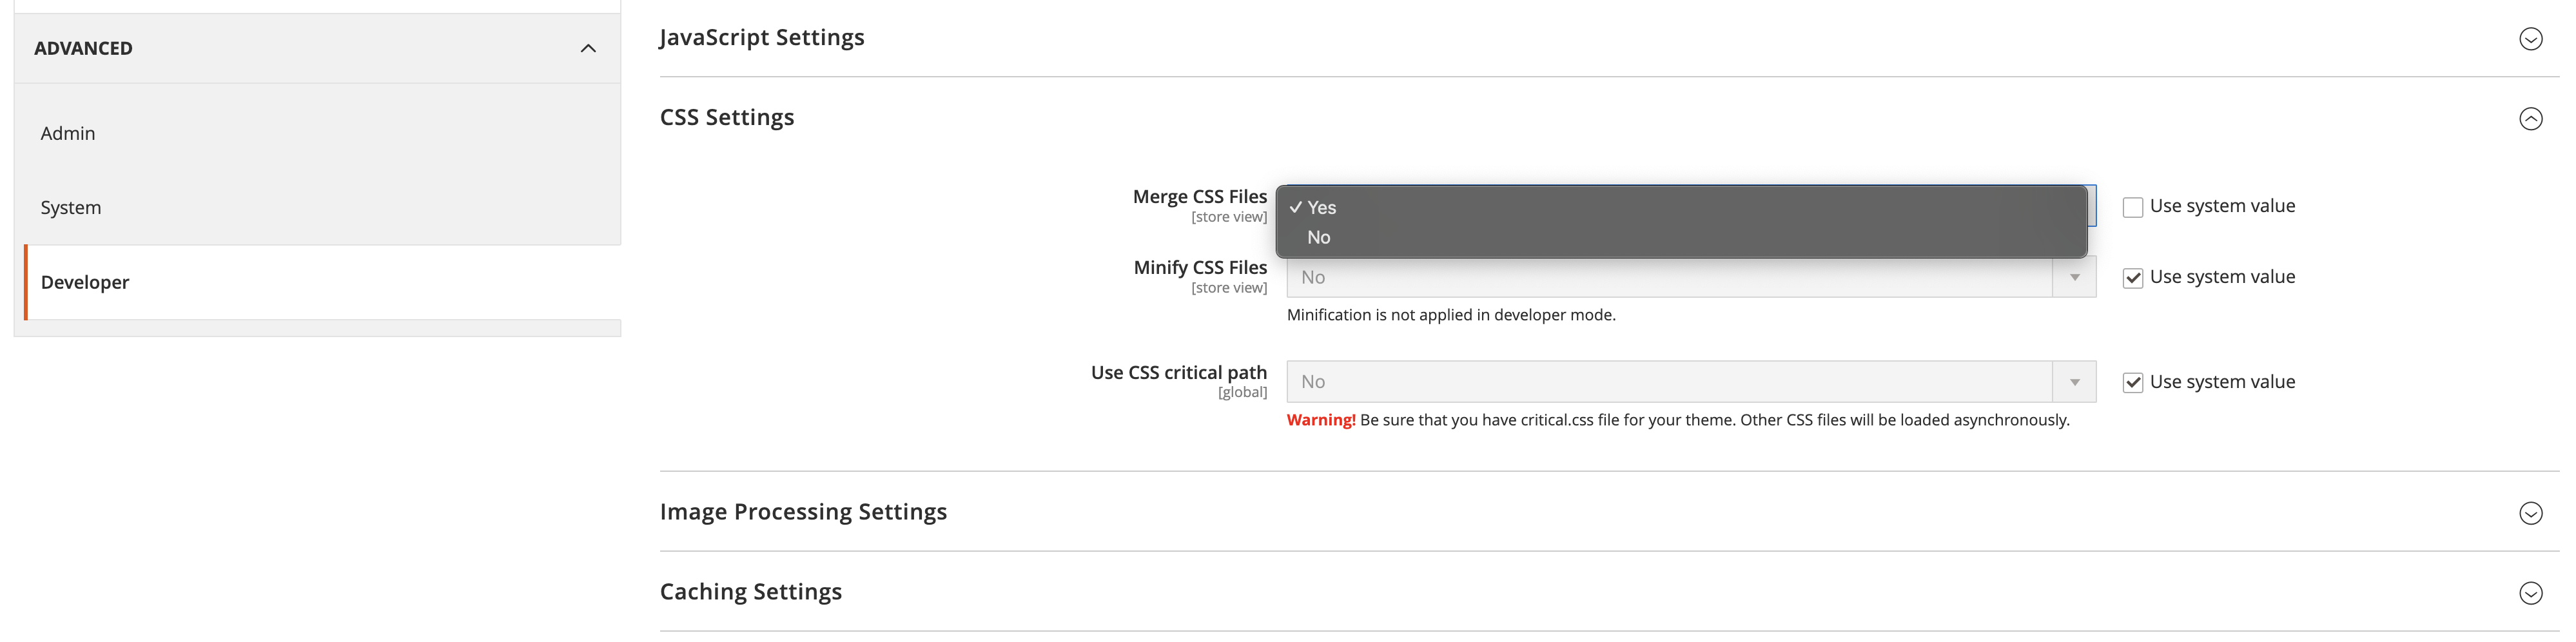Viewport: 2576px width, 642px height.
Task: Click the checkmark next to Yes option
Action: tap(1297, 208)
